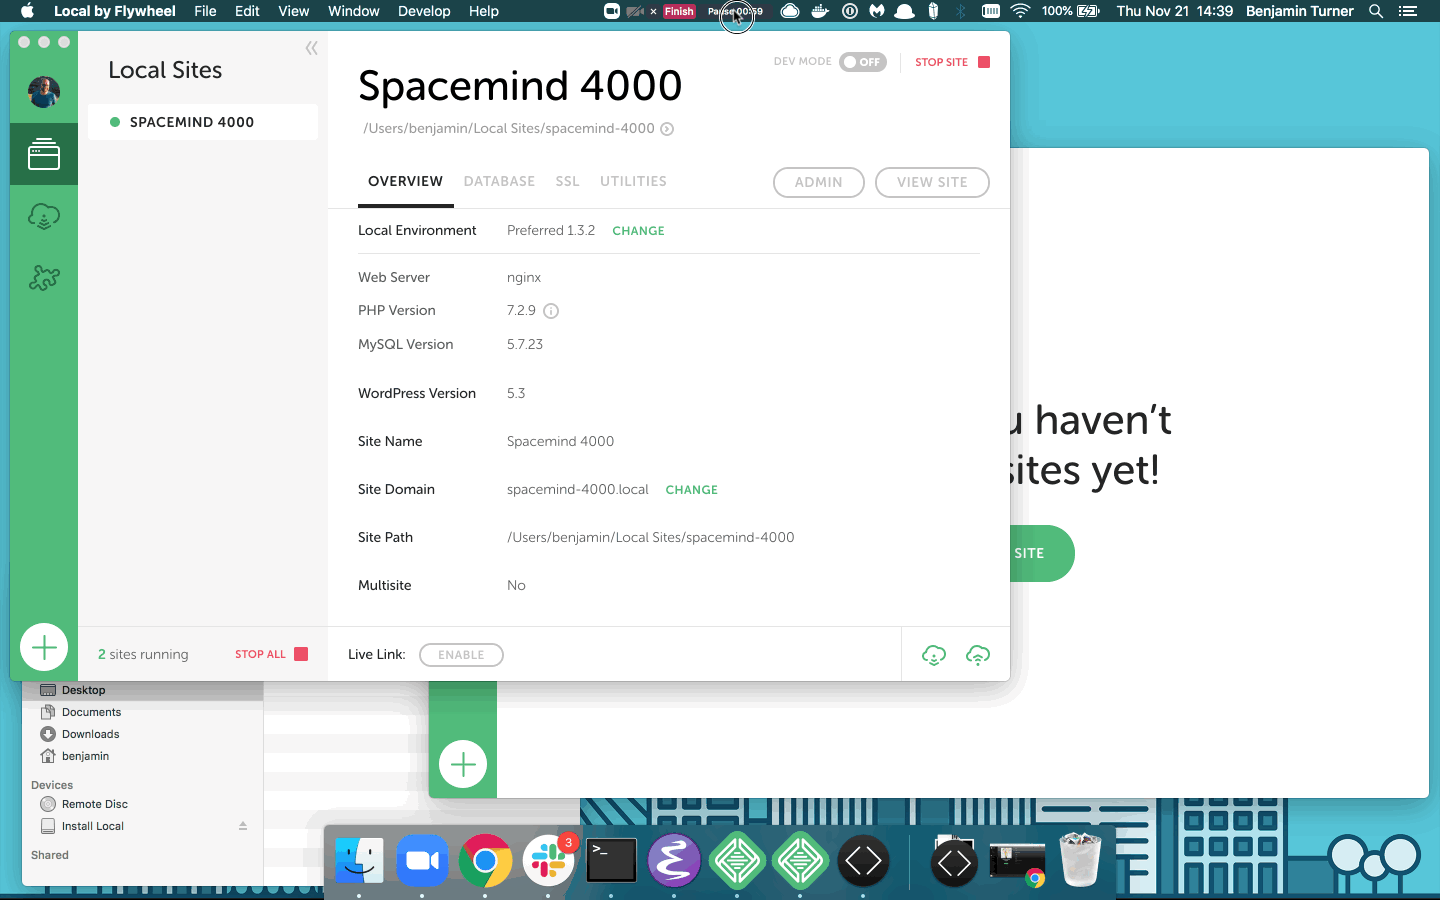Open Notification Center list icon
The image size is (1440, 900).
click(x=1408, y=11)
